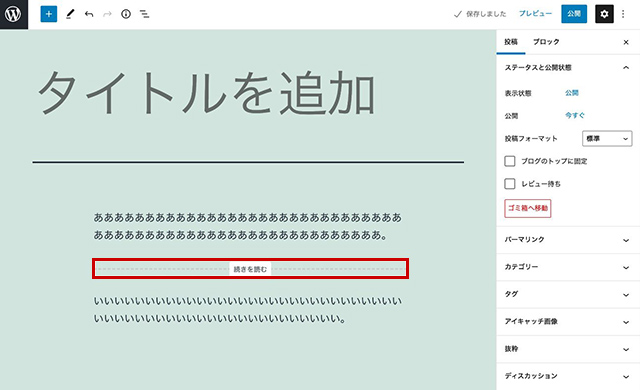This screenshot has width=640, height=390.
Task: Open the 投稿フォーマット dropdown
Action: pyautogui.click(x=607, y=139)
